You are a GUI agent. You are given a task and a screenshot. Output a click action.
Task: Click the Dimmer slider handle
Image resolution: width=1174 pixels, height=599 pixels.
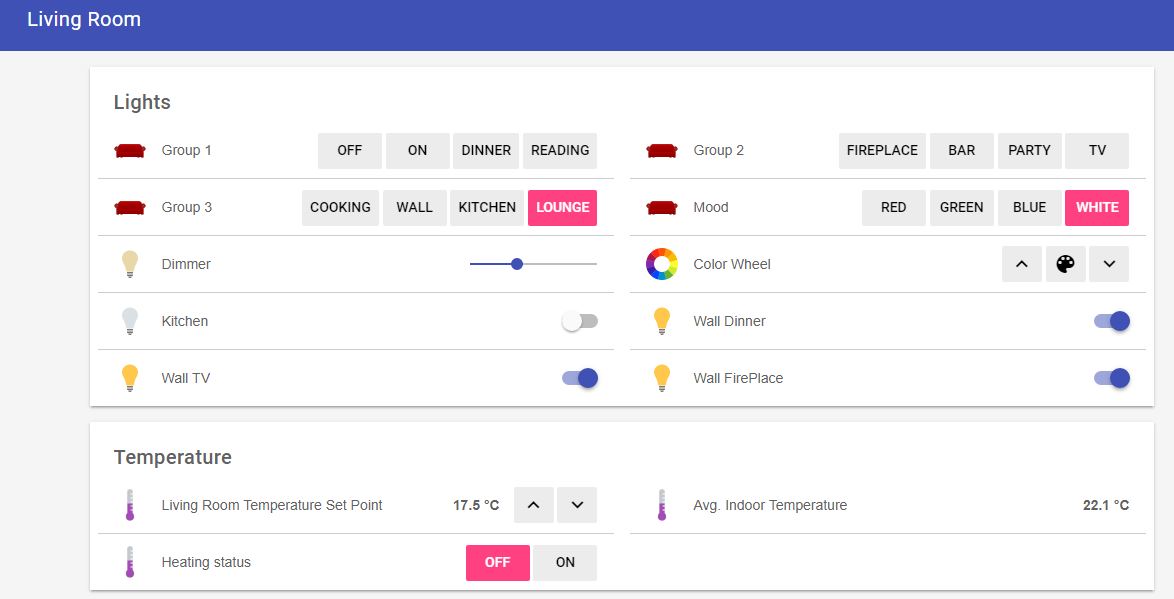click(x=517, y=264)
